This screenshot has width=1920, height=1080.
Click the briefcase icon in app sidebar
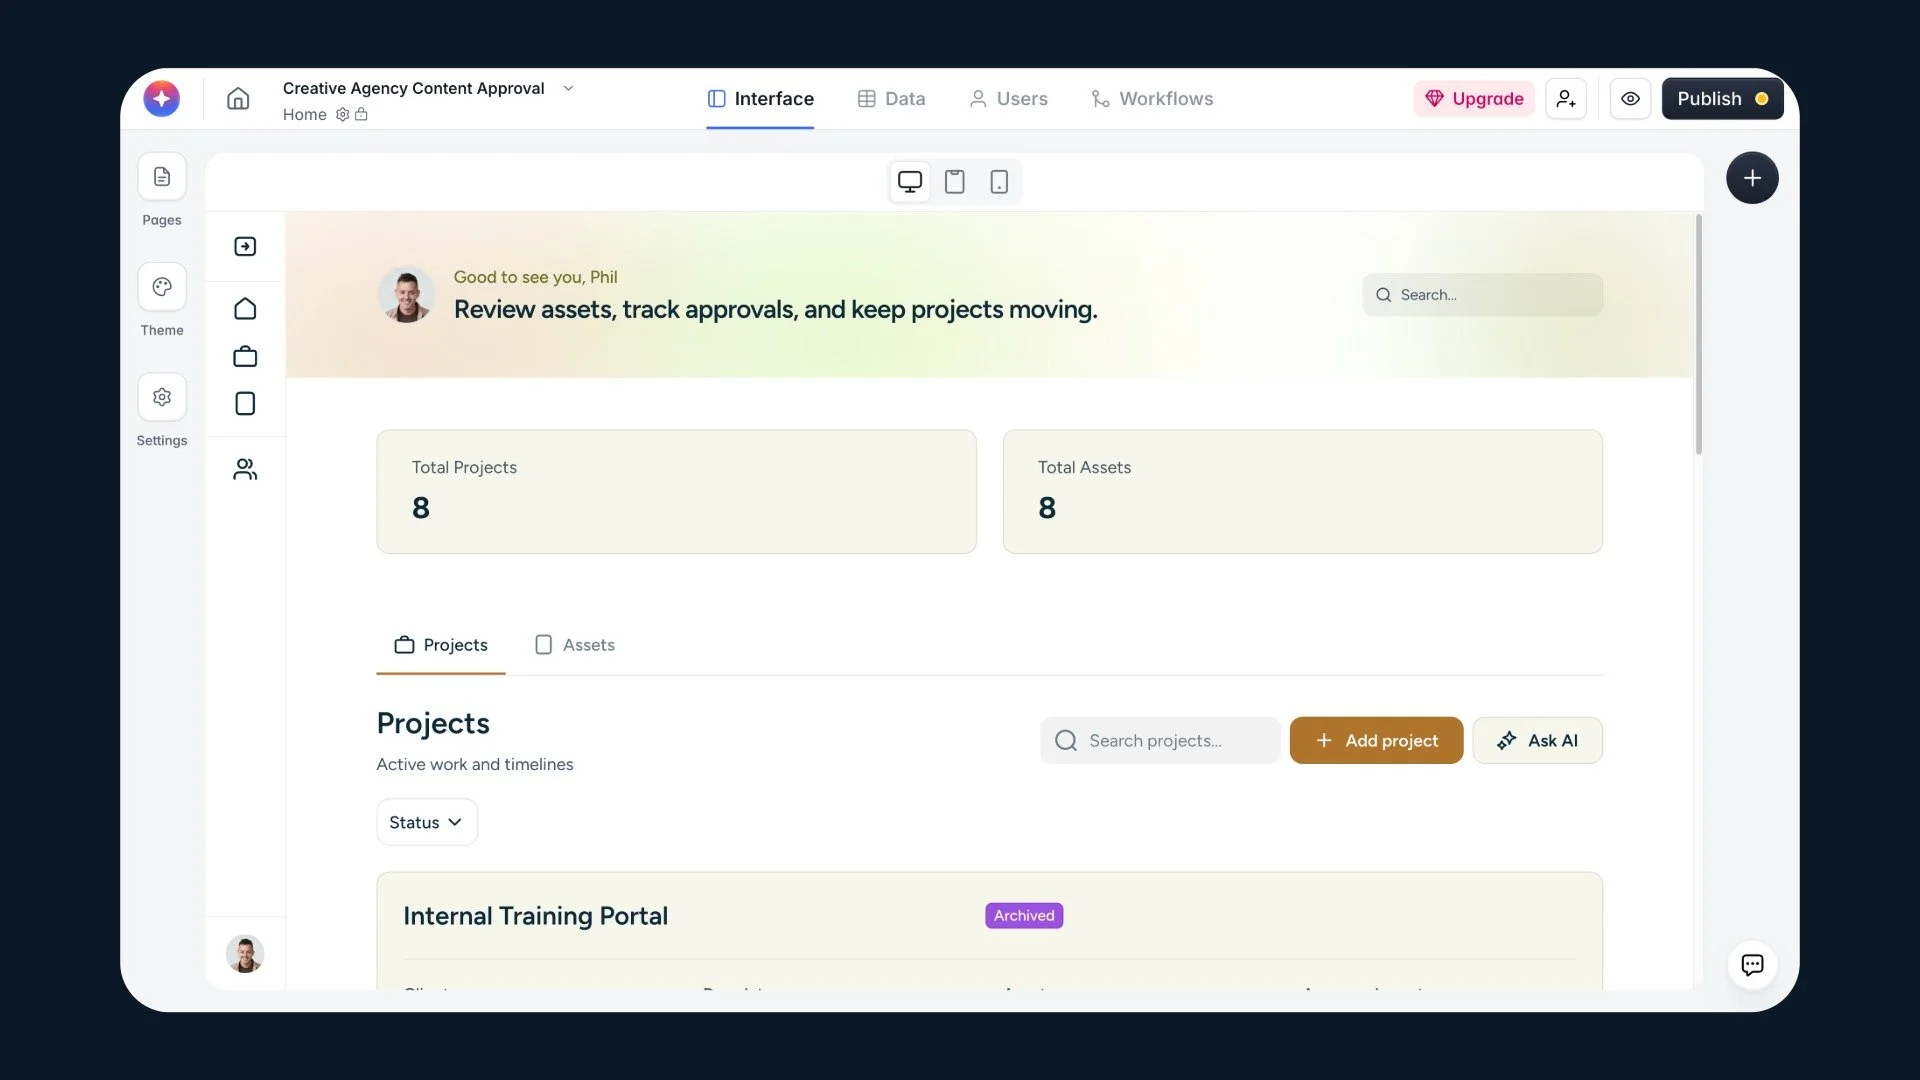point(245,357)
